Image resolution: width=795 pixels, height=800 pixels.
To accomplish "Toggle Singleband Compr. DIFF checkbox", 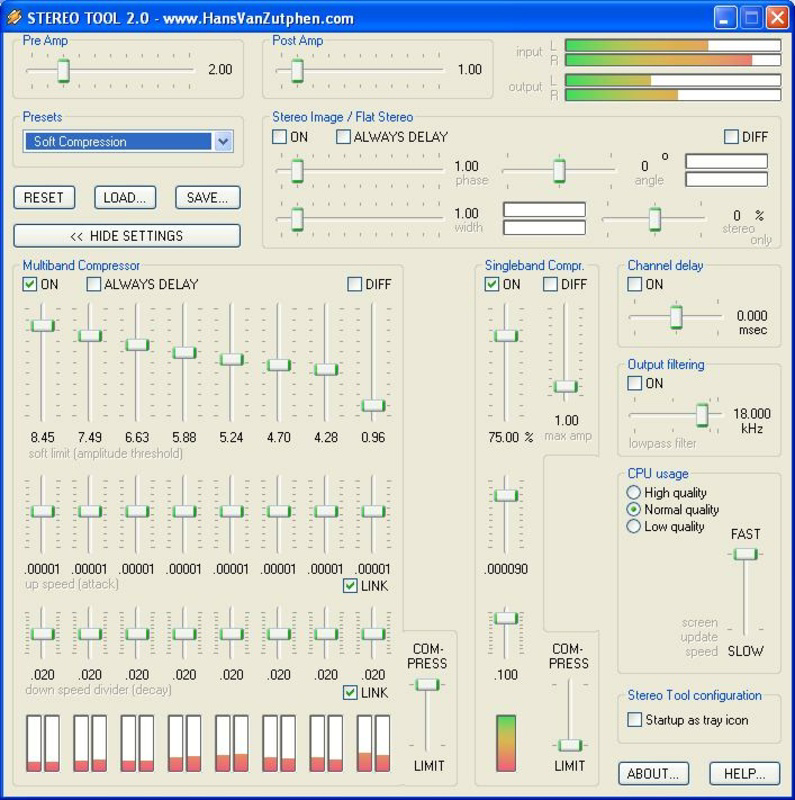I will pos(550,284).
